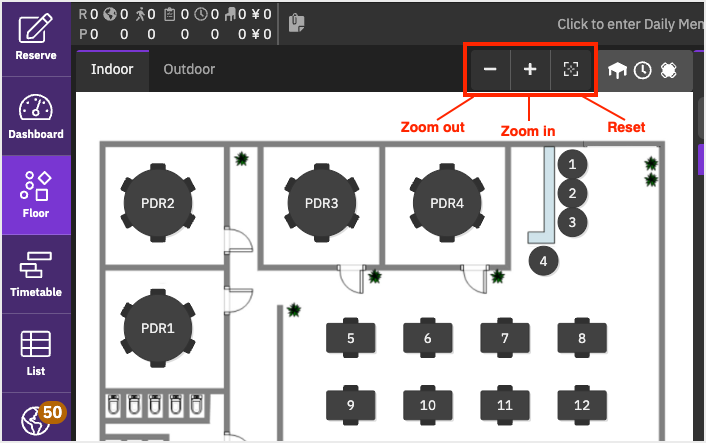Screen dimensions: 706x443
Task: Select counter seat 3
Action: (x=572, y=222)
